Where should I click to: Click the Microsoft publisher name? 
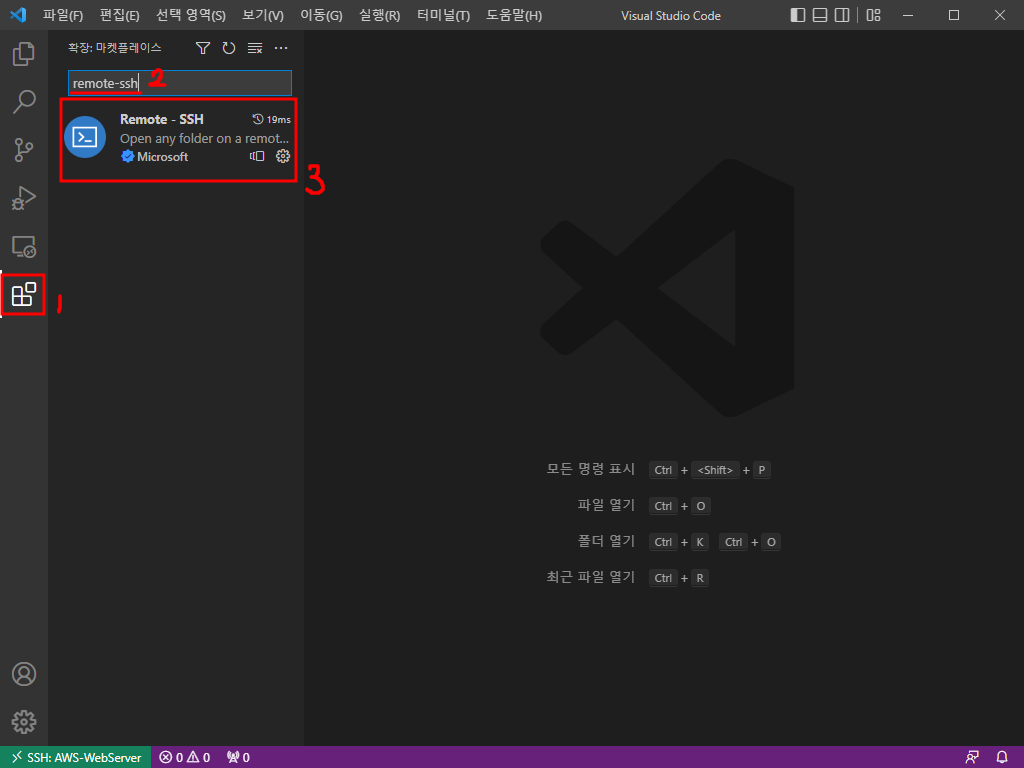pyautogui.click(x=163, y=157)
